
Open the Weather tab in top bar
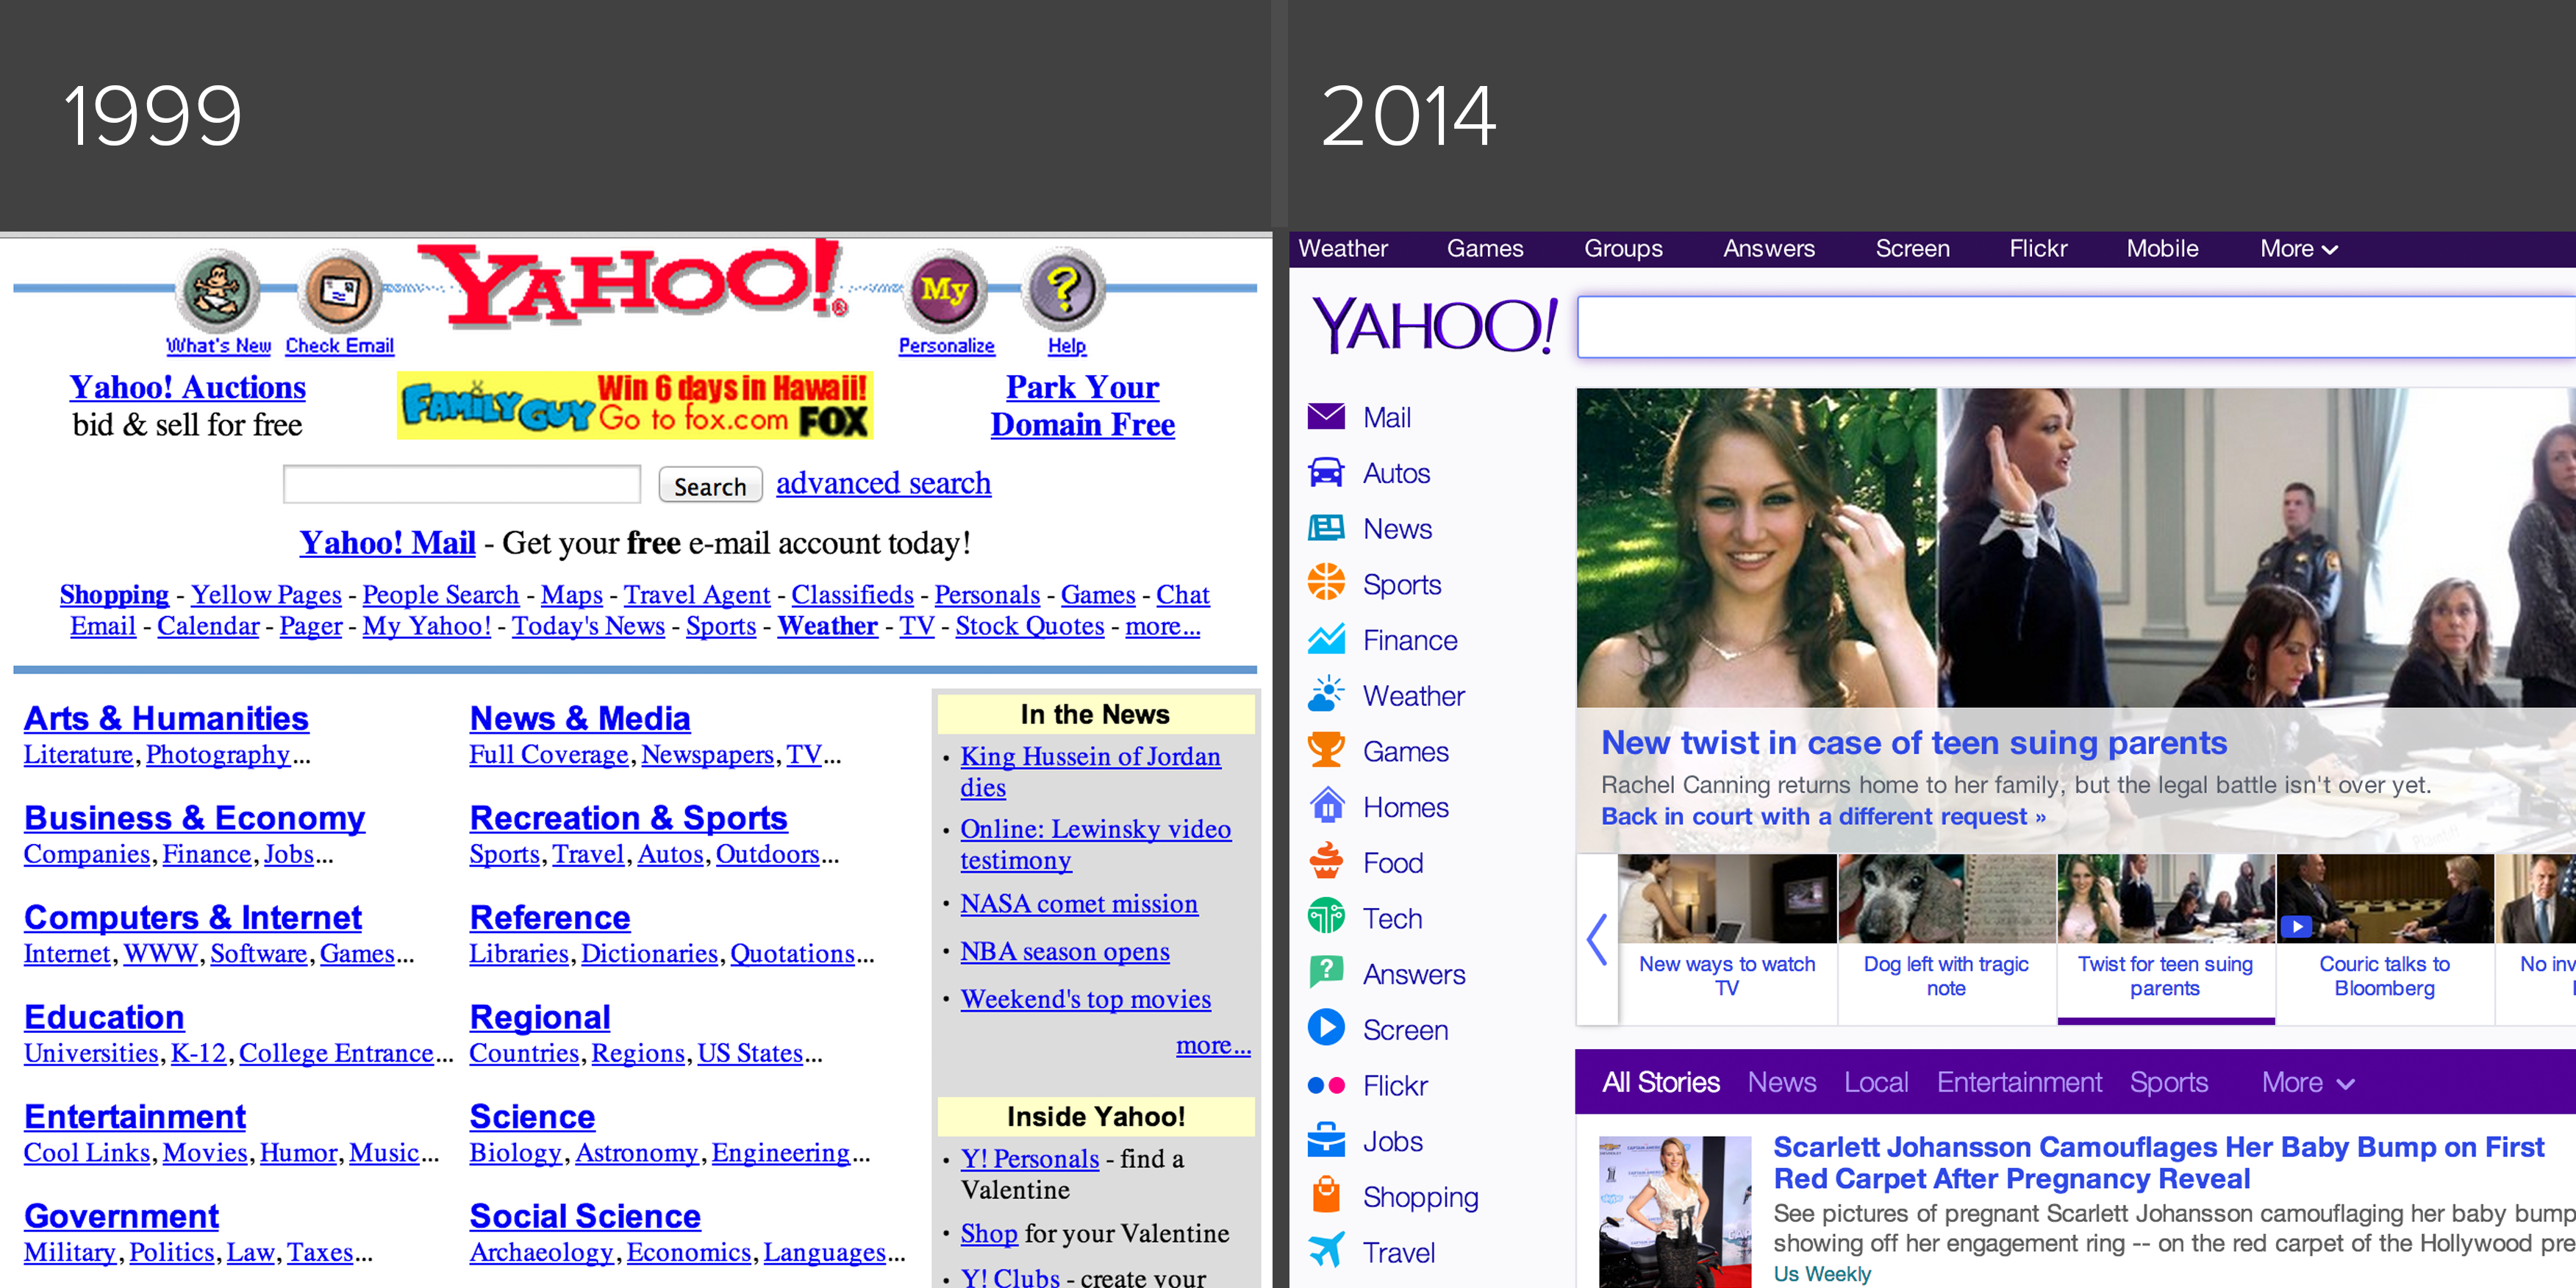pyautogui.click(x=1342, y=249)
